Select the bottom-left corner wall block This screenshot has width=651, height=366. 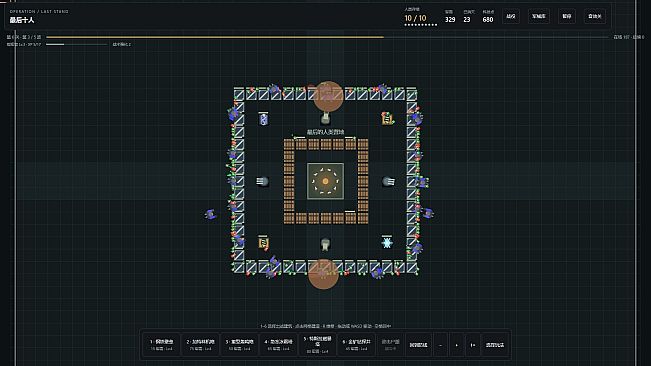pos(239,267)
